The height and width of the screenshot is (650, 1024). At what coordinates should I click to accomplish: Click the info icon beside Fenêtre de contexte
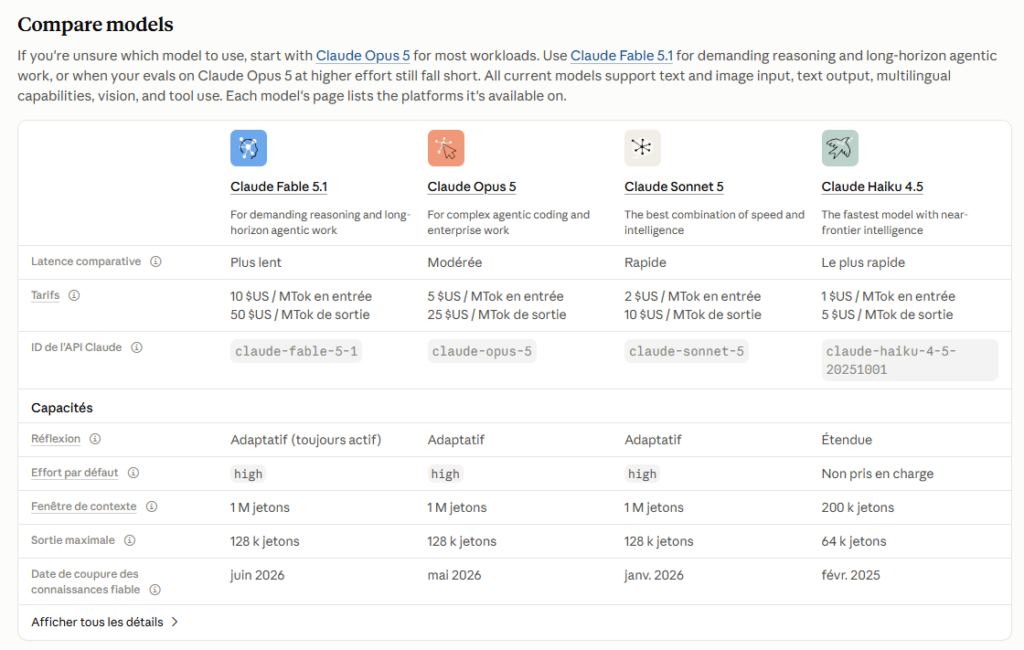coord(152,507)
